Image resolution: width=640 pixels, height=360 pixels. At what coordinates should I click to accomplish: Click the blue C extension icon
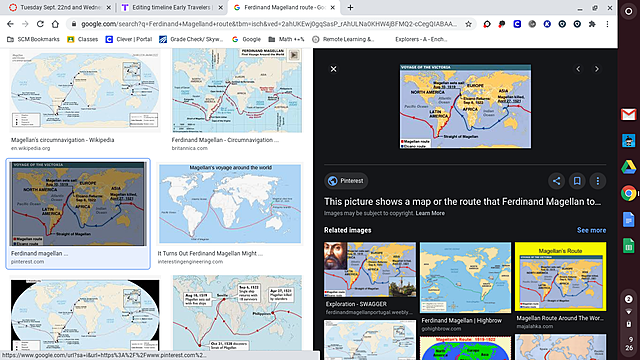517,24
